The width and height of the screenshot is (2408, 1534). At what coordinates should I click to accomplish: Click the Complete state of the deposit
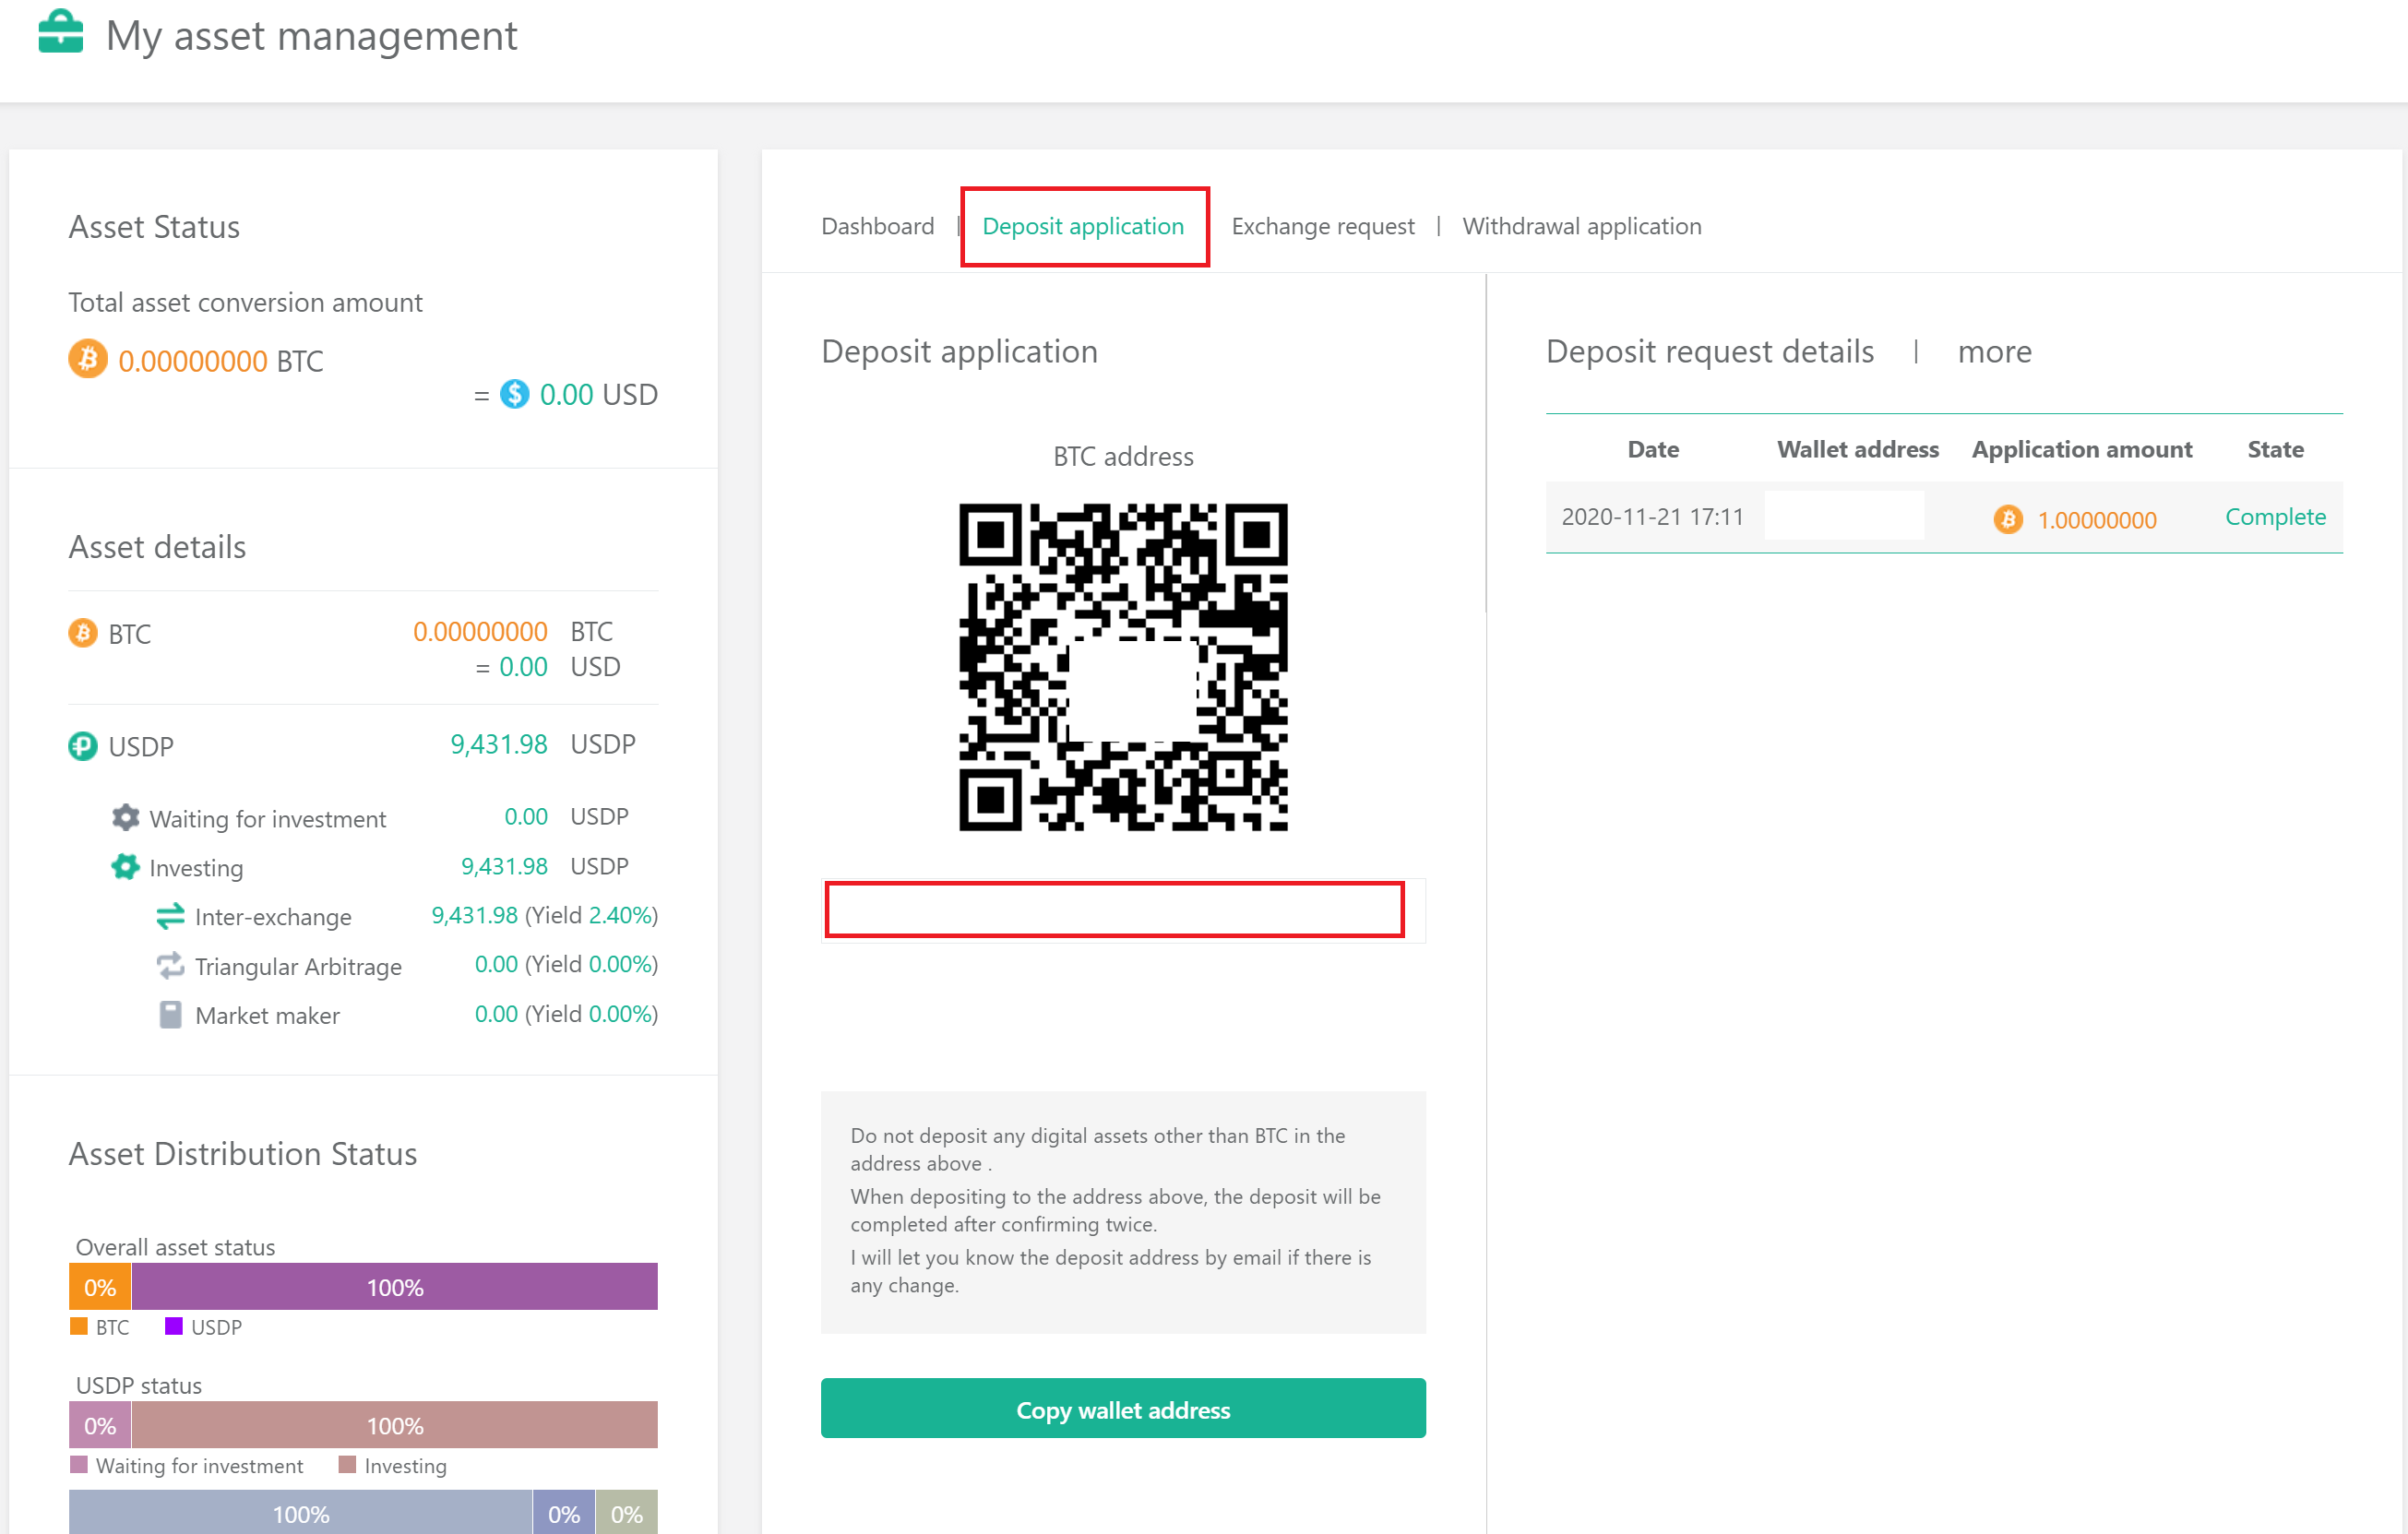point(2274,517)
